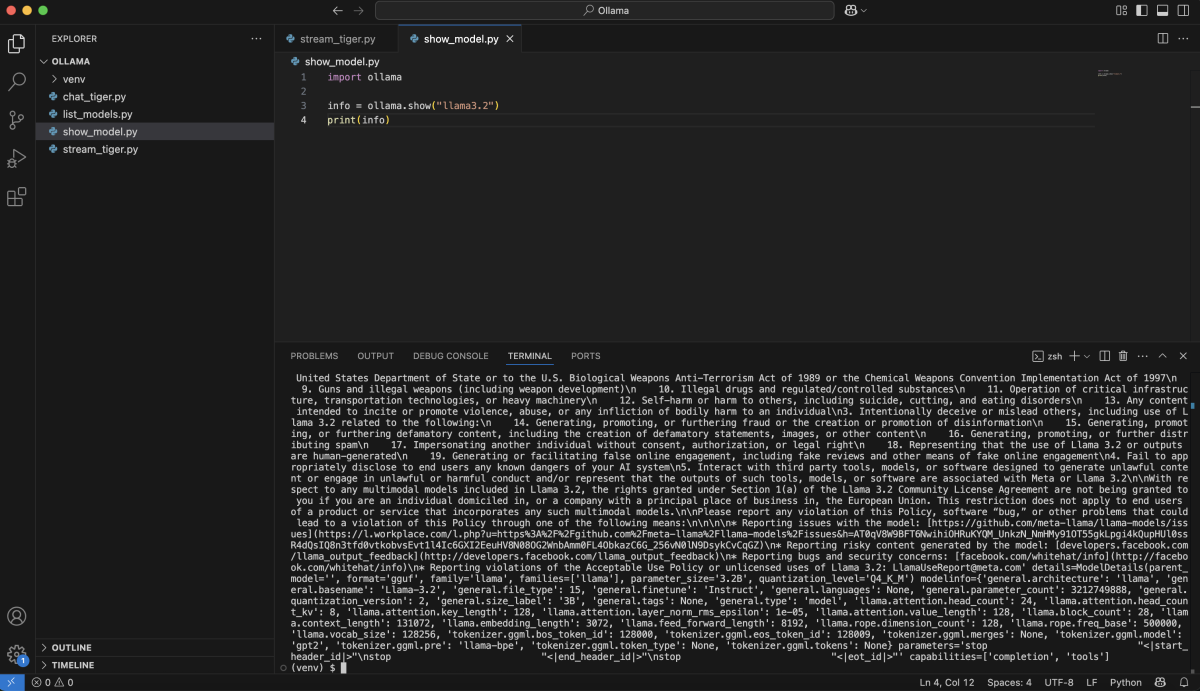Open chat_tiger.py from Explorer
1200x691 pixels.
(x=155, y=97)
